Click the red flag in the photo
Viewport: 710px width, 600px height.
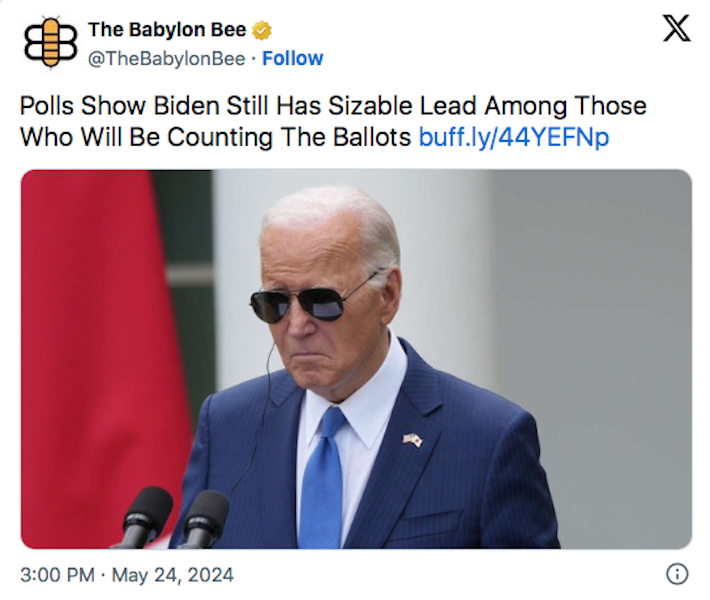coord(100,353)
